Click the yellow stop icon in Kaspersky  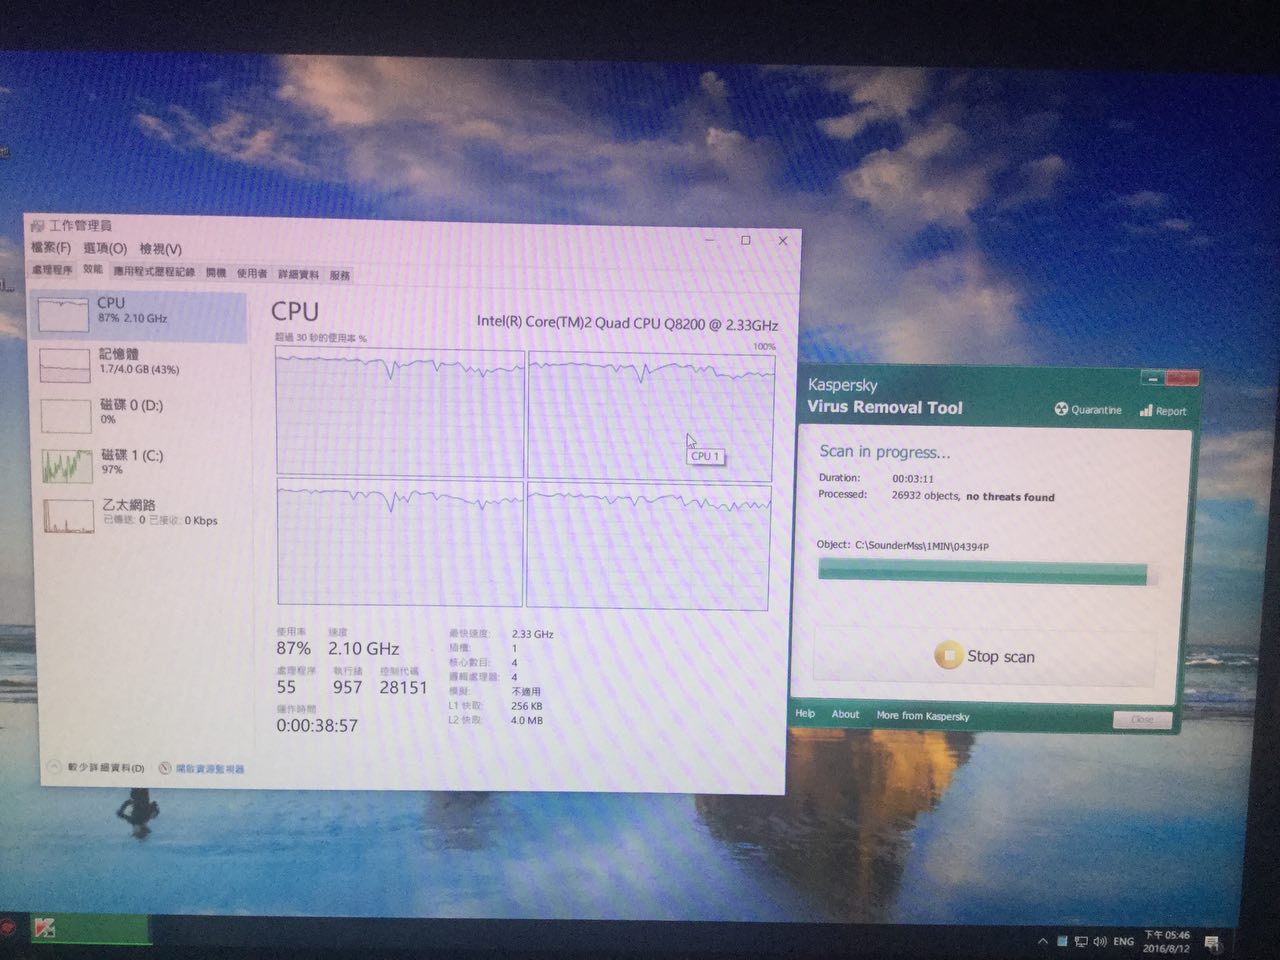947,655
